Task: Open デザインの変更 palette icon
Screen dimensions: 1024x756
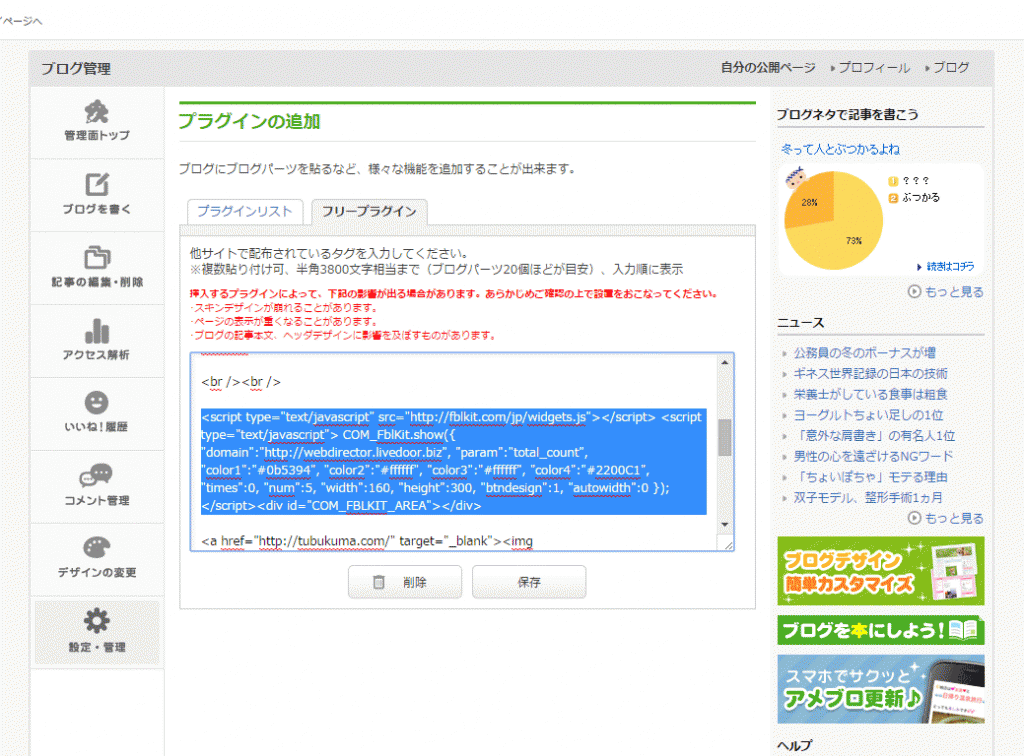Action: (97, 549)
